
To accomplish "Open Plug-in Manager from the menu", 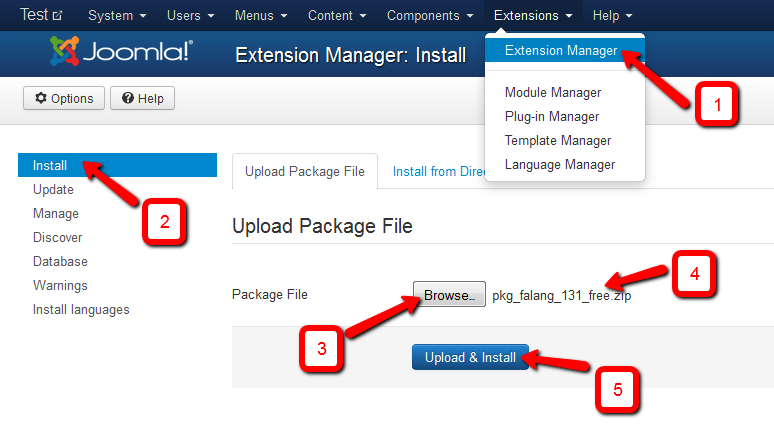I will (x=552, y=117).
